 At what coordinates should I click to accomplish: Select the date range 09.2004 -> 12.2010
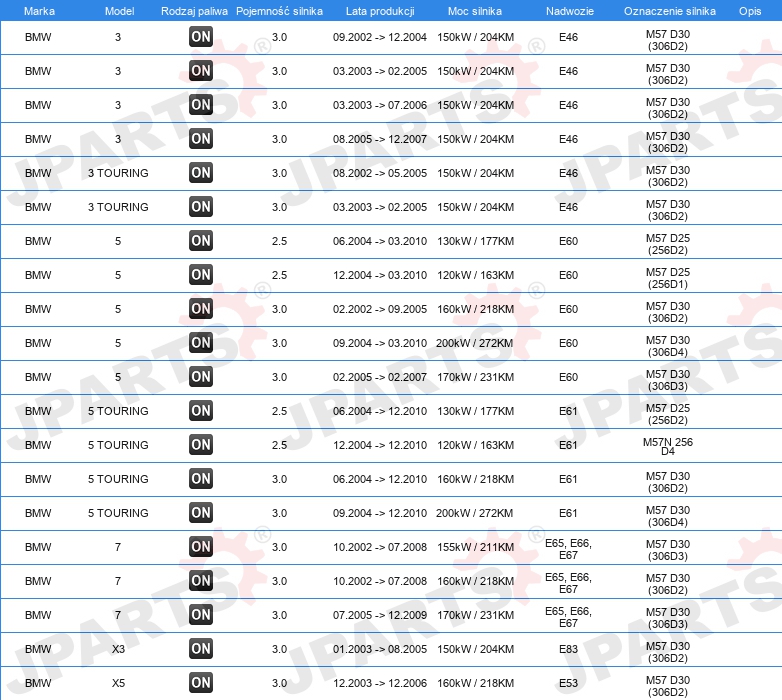[x=380, y=513]
